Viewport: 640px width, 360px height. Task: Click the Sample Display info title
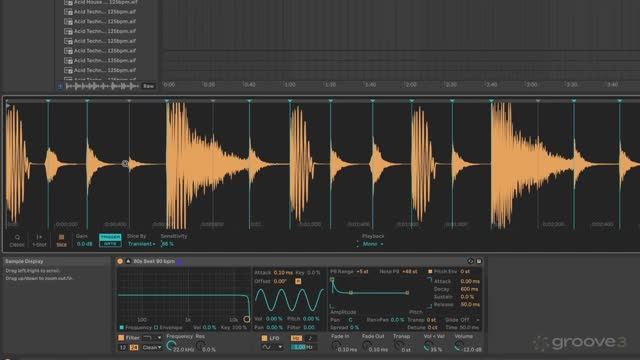click(x=24, y=261)
